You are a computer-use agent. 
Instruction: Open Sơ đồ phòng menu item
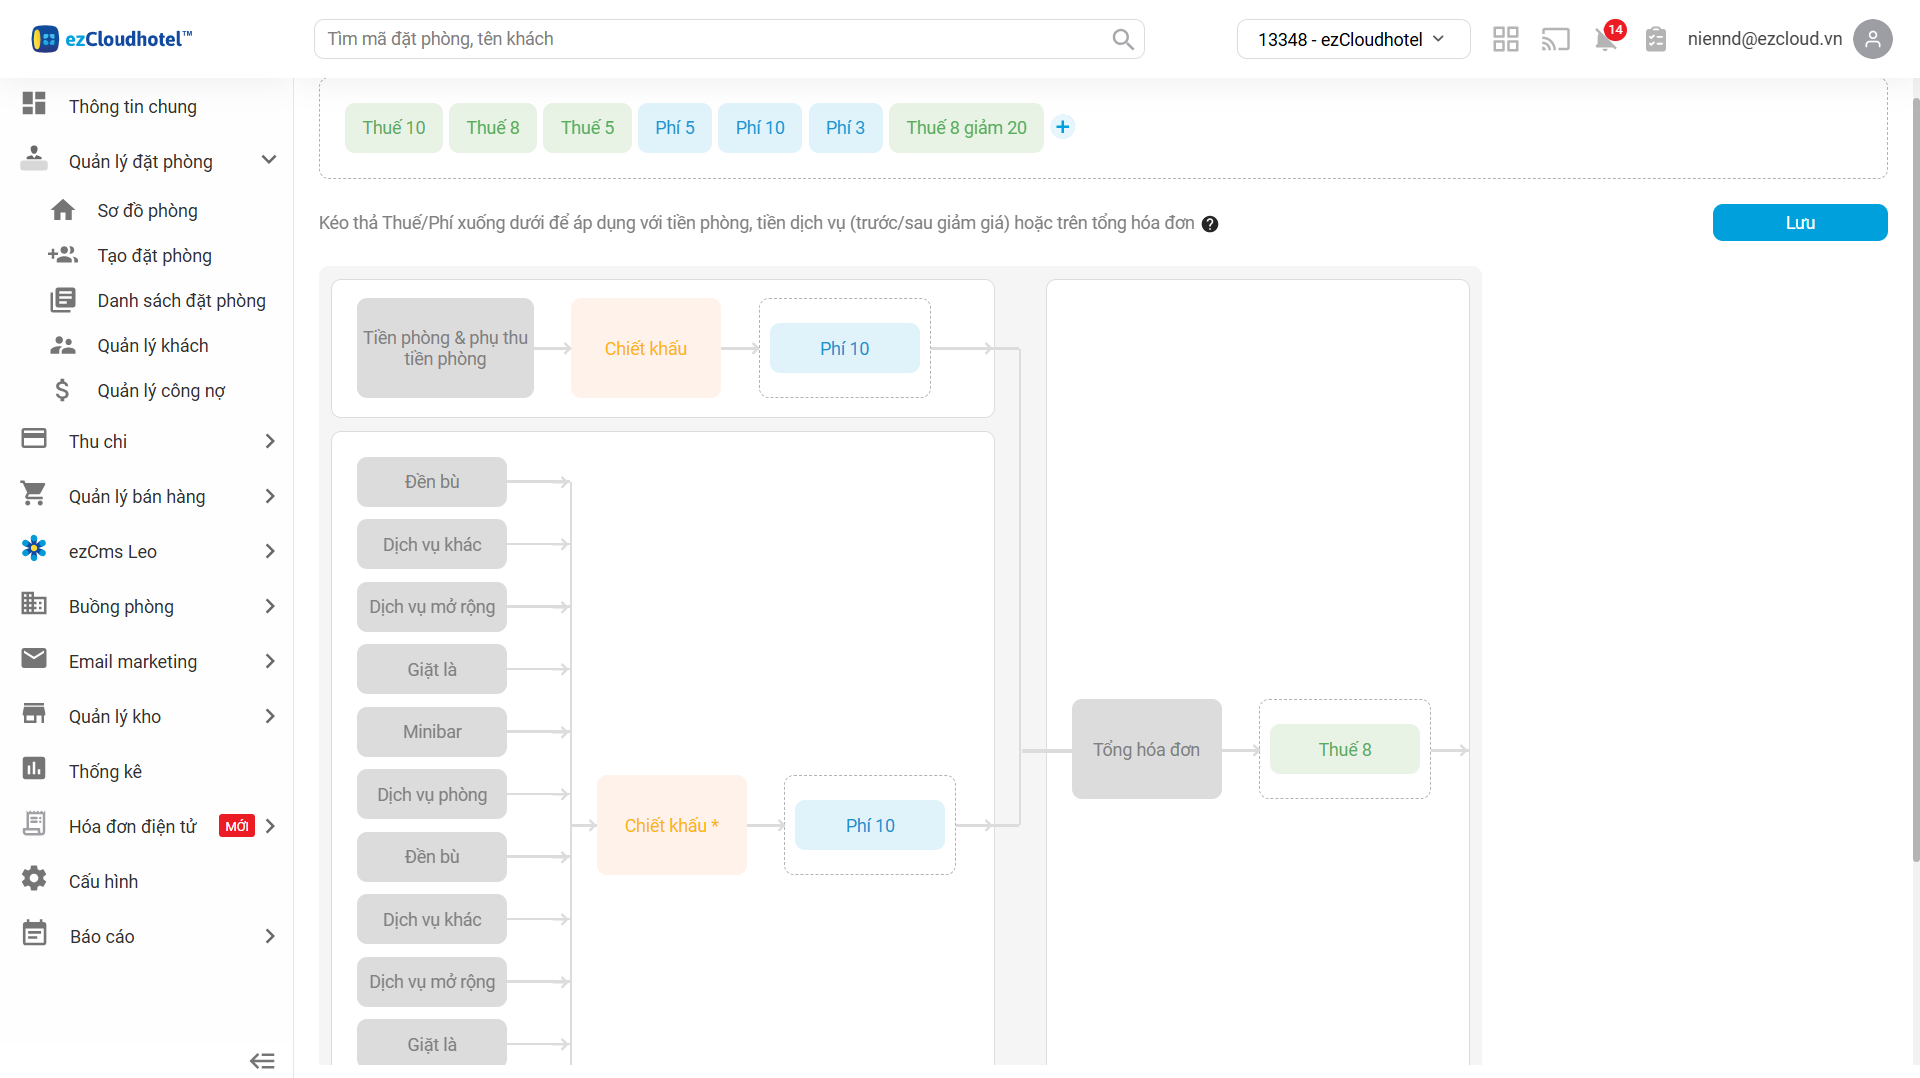click(x=147, y=210)
